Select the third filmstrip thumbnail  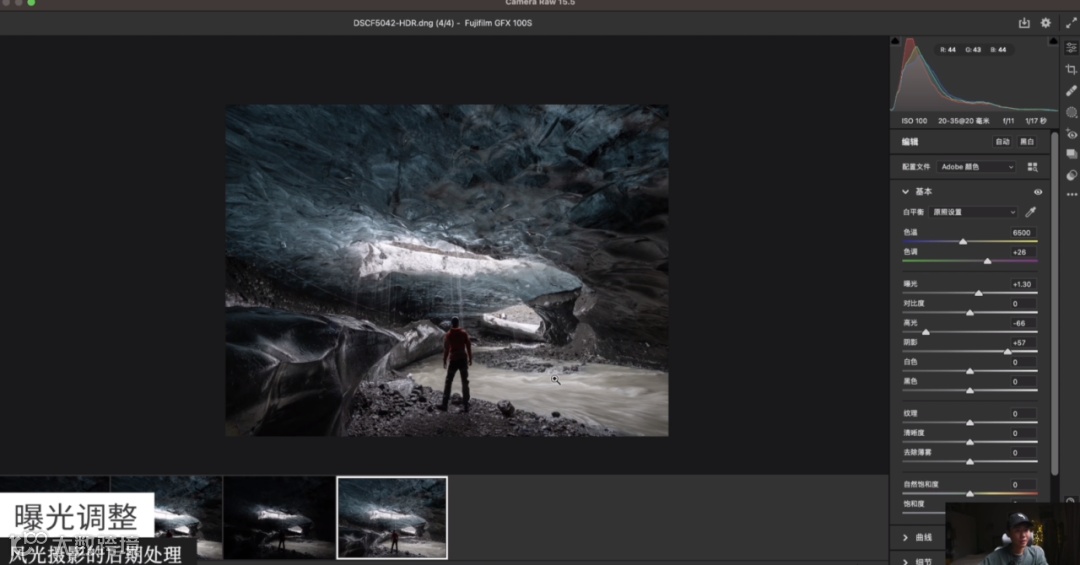click(x=279, y=517)
